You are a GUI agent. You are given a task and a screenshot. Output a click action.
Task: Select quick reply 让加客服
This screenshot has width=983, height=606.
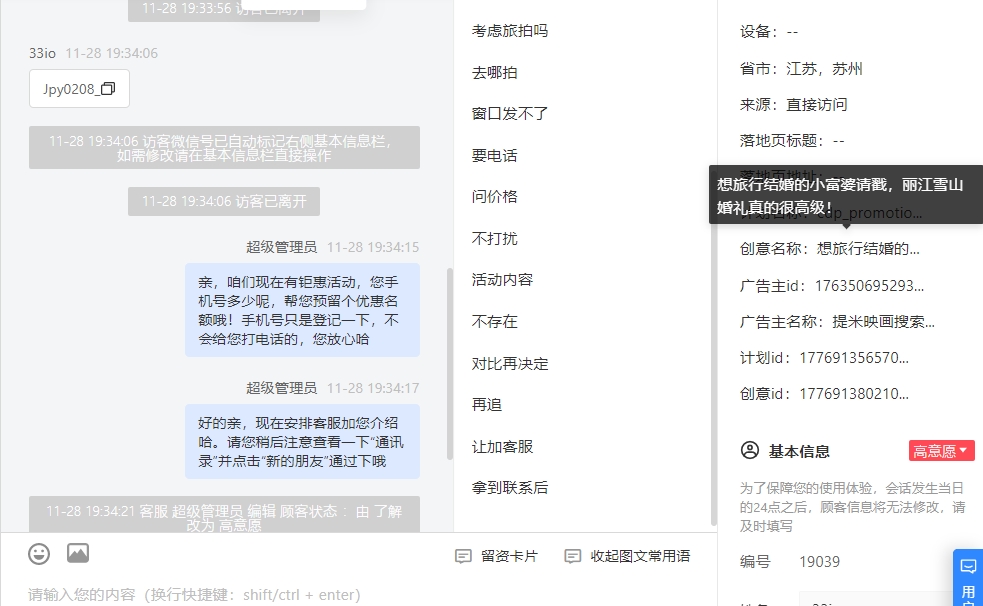(x=502, y=447)
